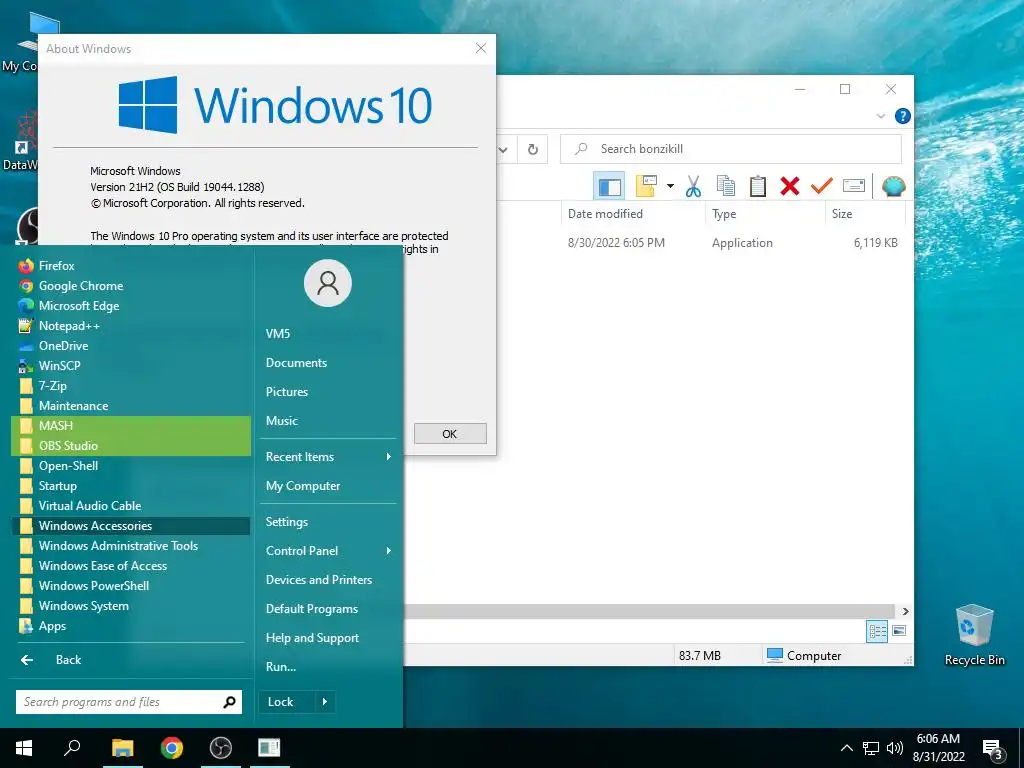Refresh the Explorer folder view
The height and width of the screenshot is (768, 1024).
tap(533, 150)
